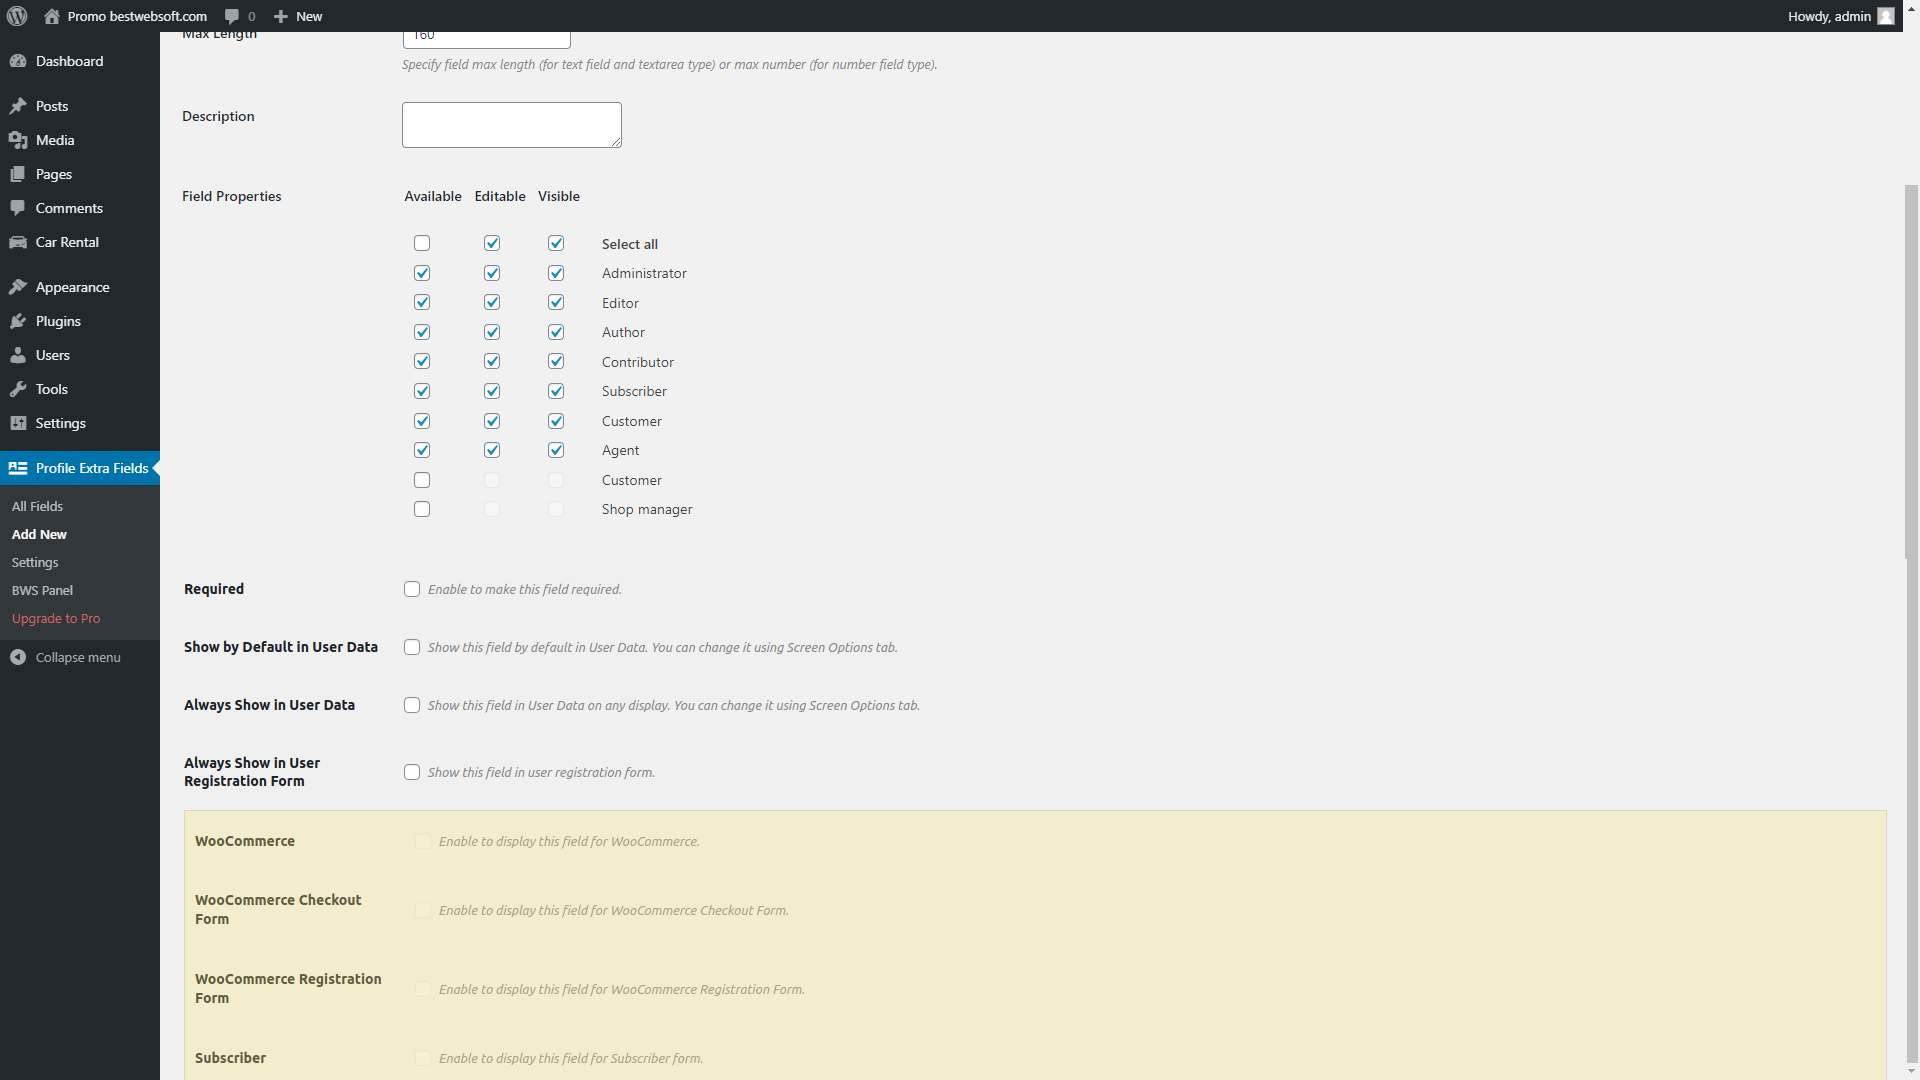Click inside the Description text box
1920x1080 pixels.
tap(511, 124)
